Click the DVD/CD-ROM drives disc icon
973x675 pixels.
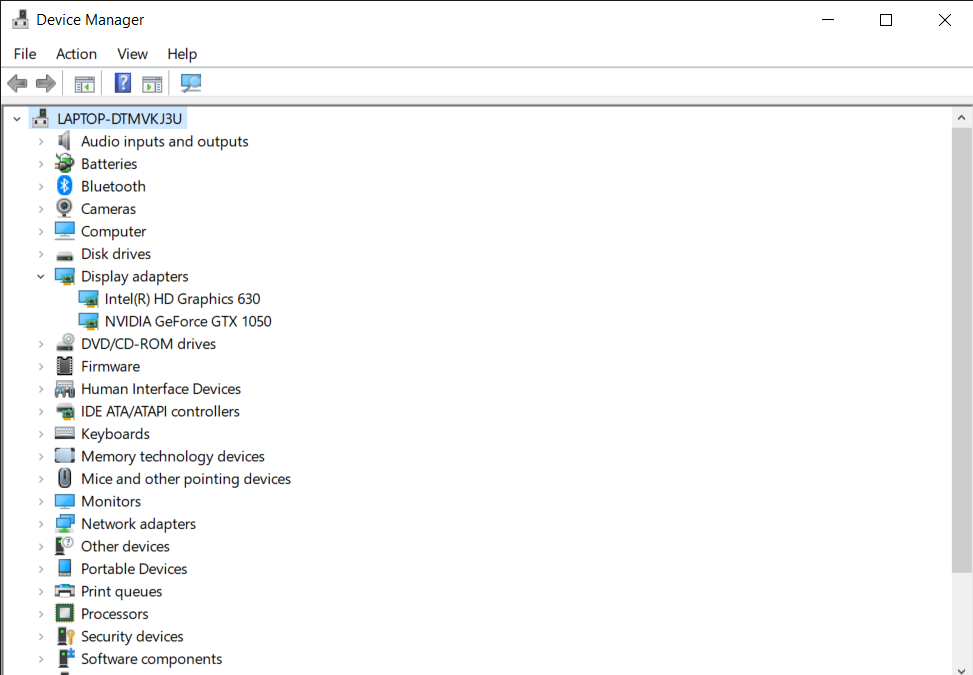pos(65,343)
